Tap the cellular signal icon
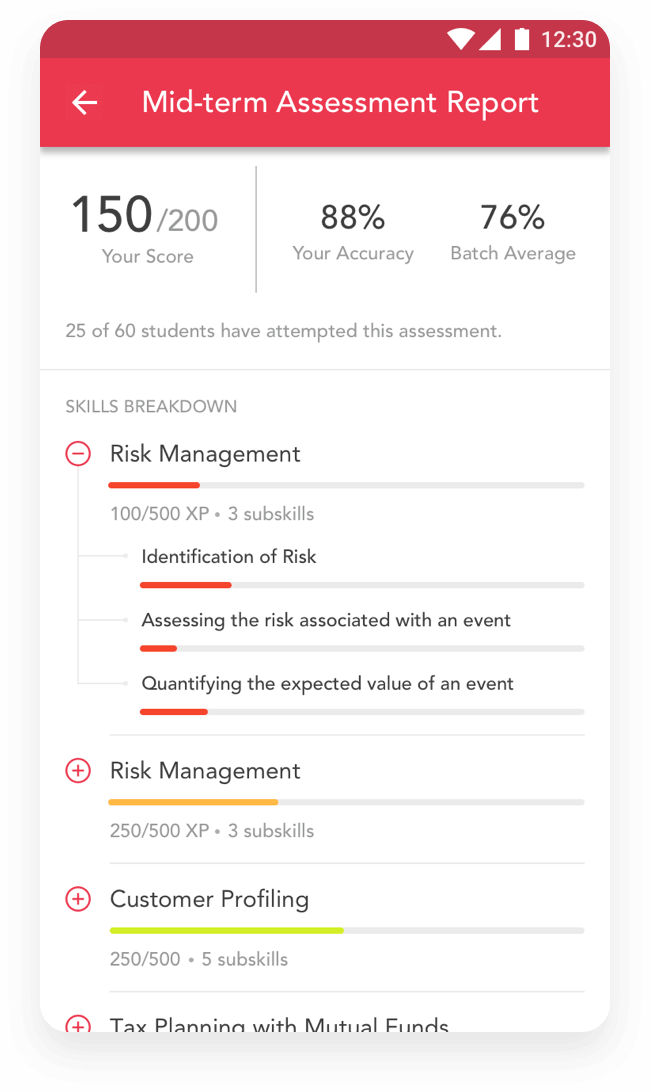Image resolution: width=650 pixels, height=1092 pixels. click(490, 39)
